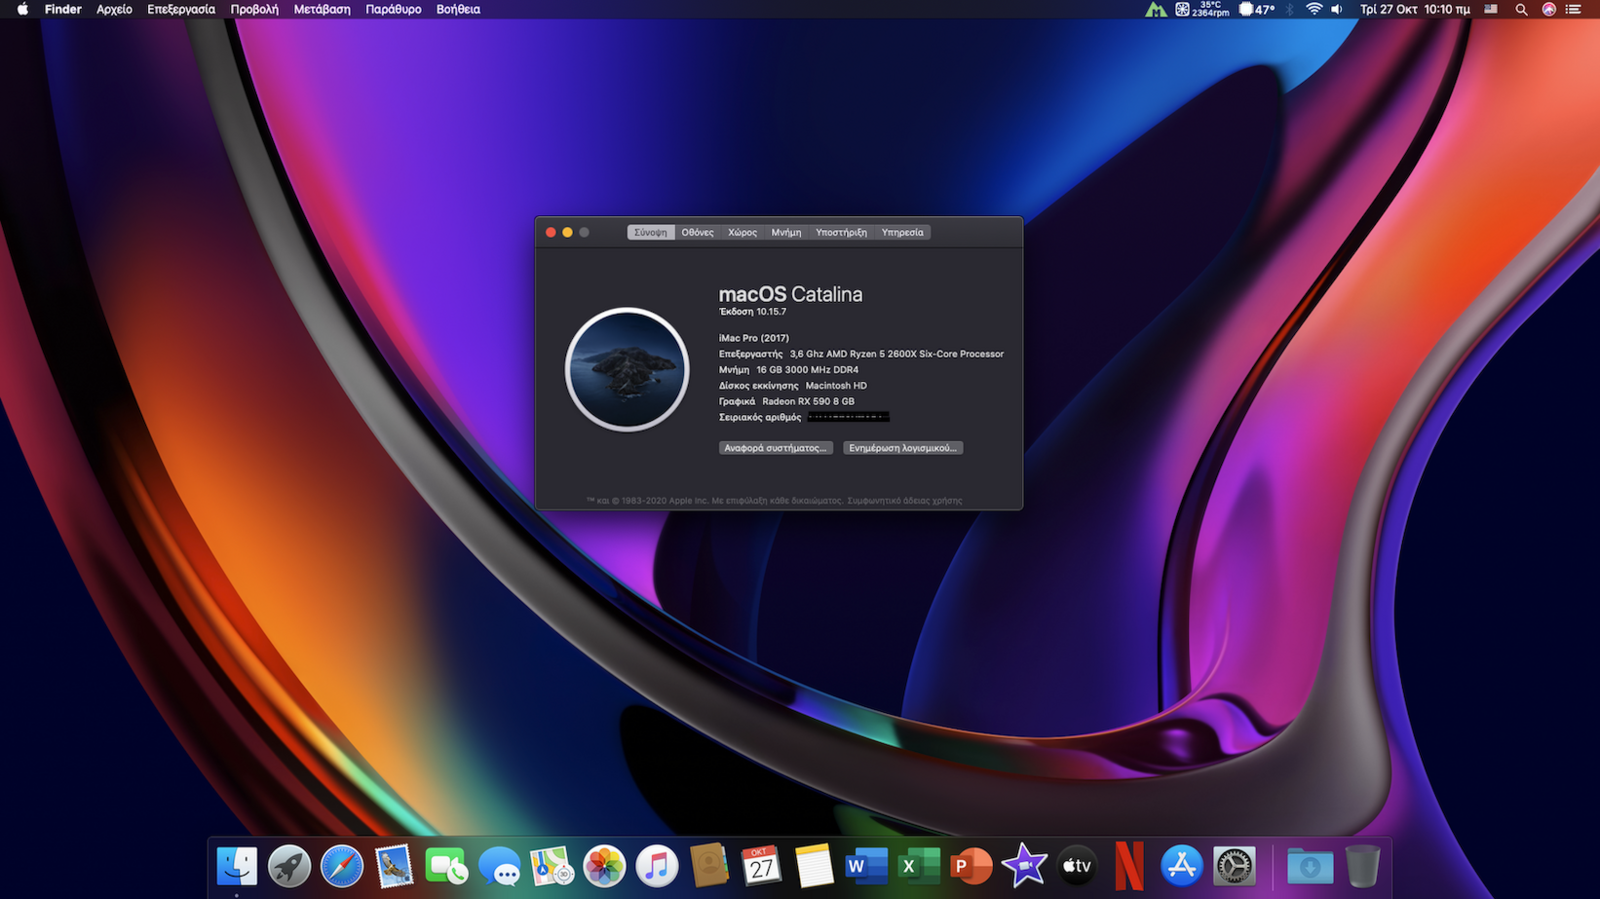Open Maps app in the dock
1600x899 pixels.
pos(551,866)
